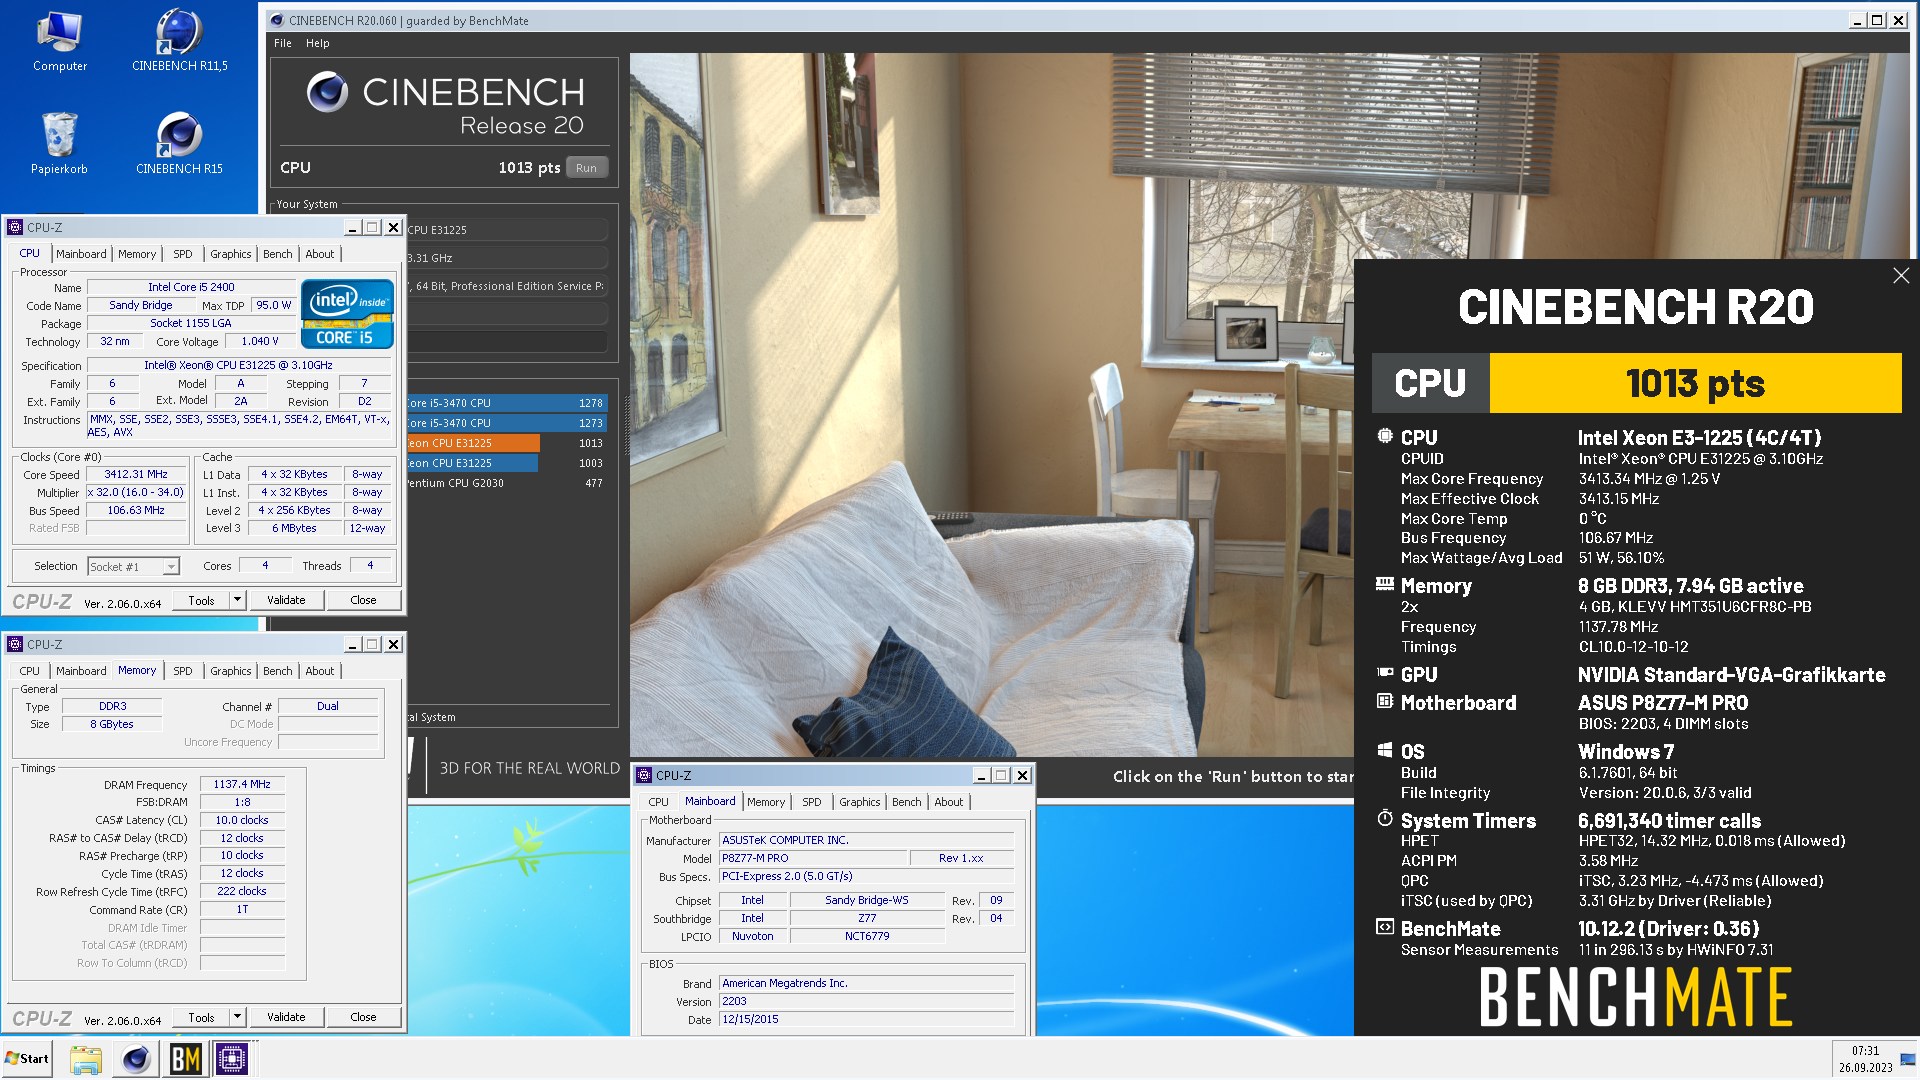The width and height of the screenshot is (1920, 1080).
Task: Click the Start button
Action: (x=28, y=1059)
